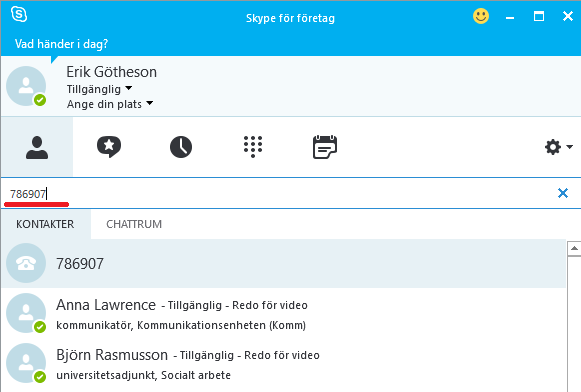Click the results list scroll up arrow
This screenshot has width=581, height=392.
(x=574, y=248)
